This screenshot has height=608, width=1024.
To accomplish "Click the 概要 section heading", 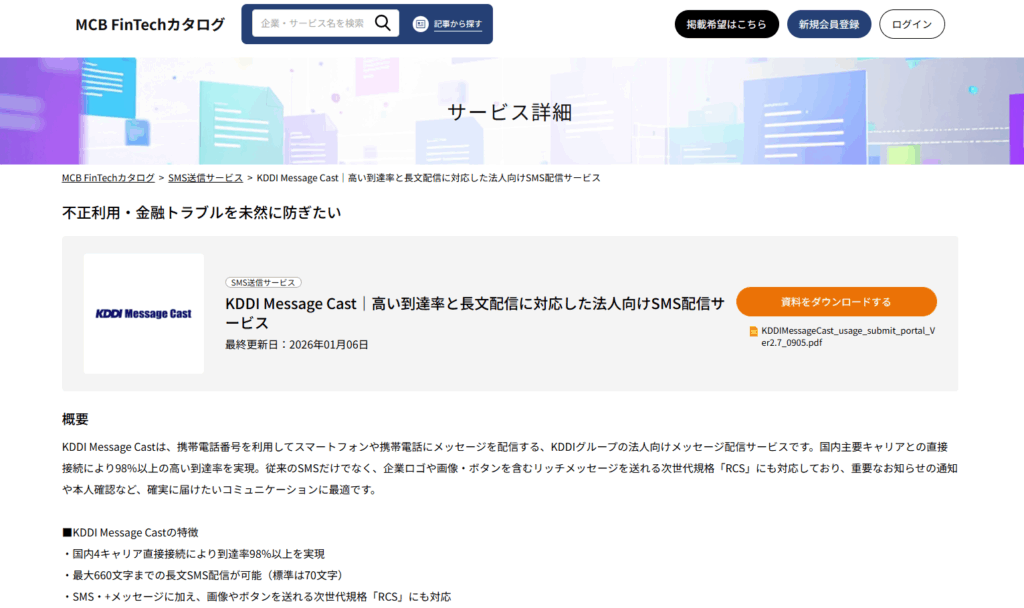I will click(x=76, y=418).
